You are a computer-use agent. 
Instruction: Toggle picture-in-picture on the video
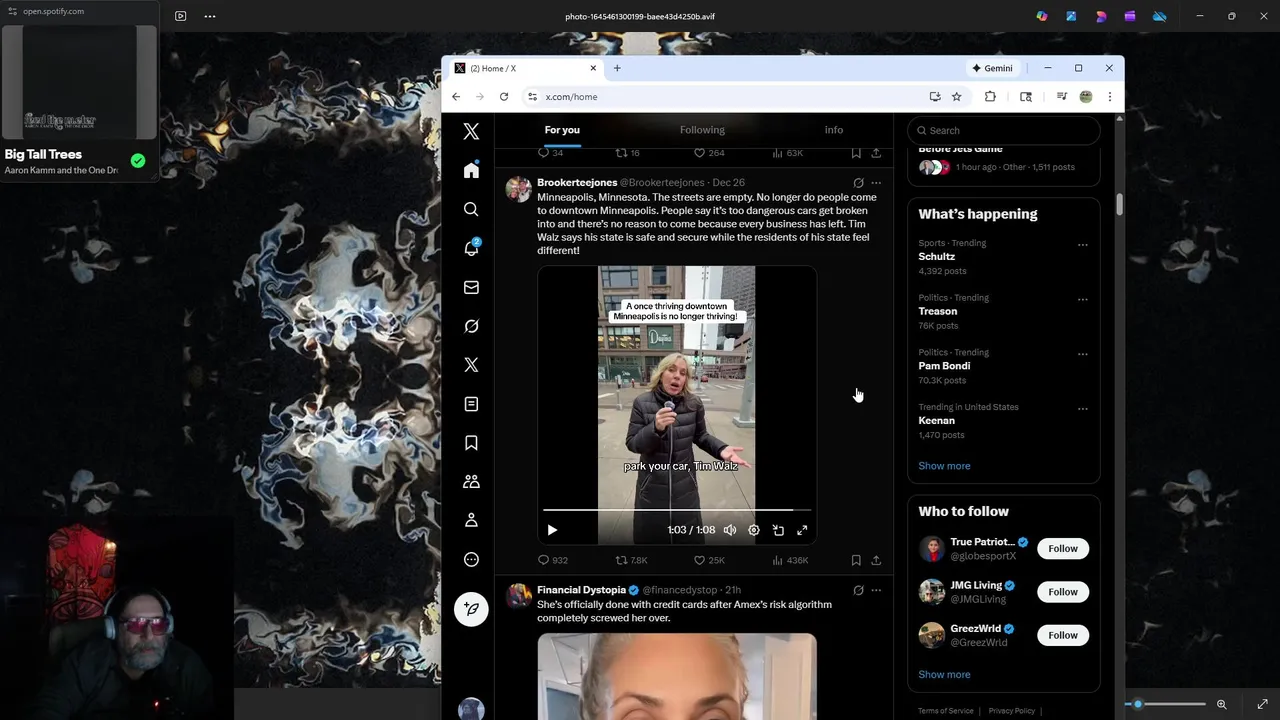coord(778,530)
